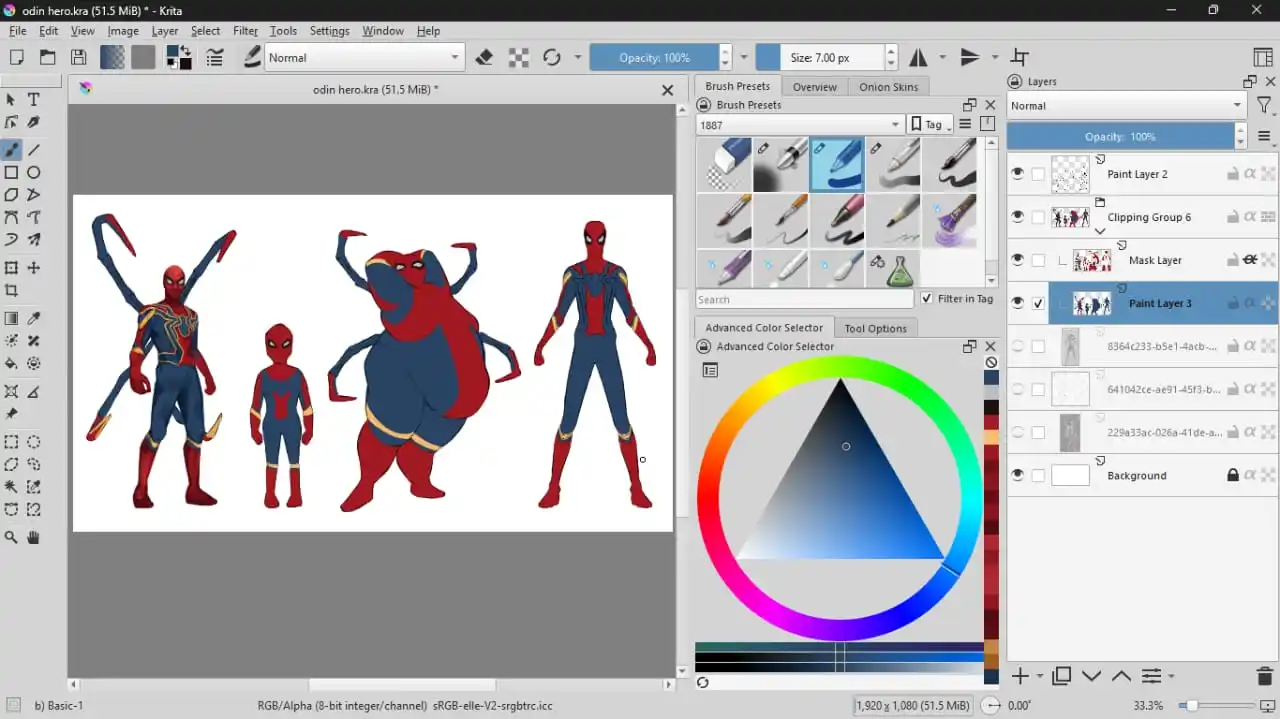Open the toolbar Opacity slider dropdown arrow
Screen dimensions: 1280x719
(x=743, y=57)
